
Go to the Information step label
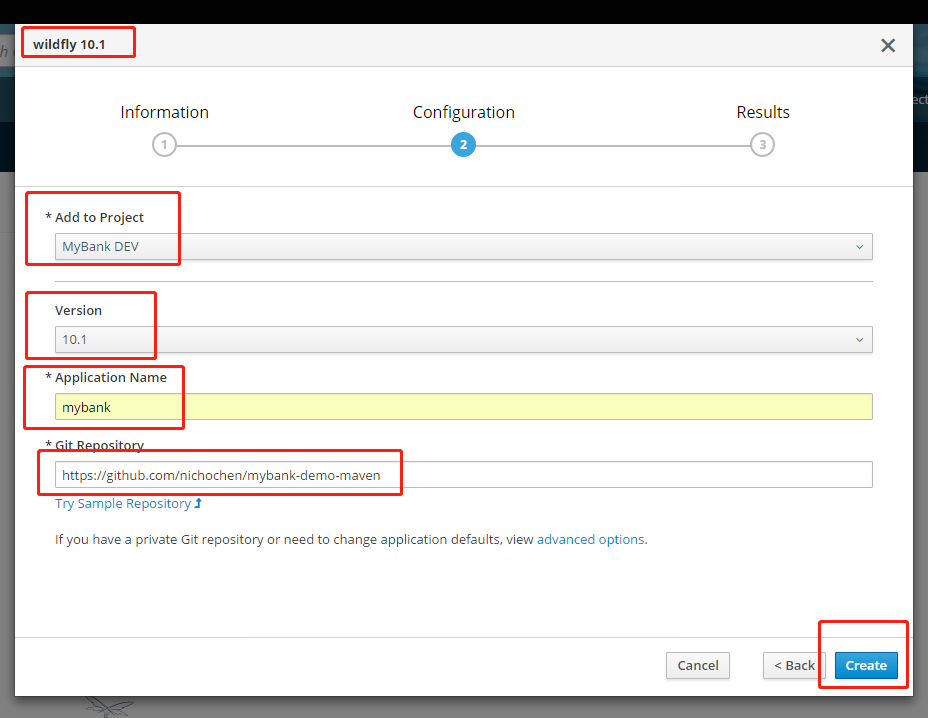(164, 112)
